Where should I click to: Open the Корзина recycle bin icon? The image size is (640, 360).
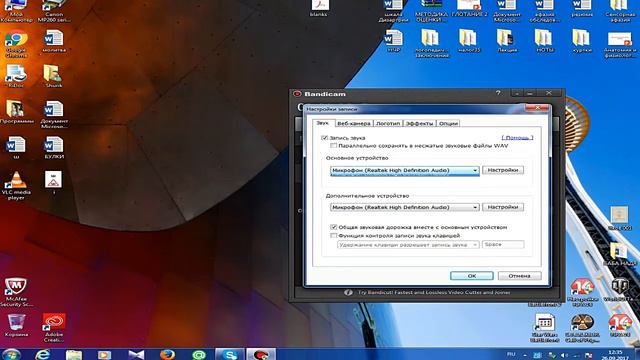click(x=16, y=325)
